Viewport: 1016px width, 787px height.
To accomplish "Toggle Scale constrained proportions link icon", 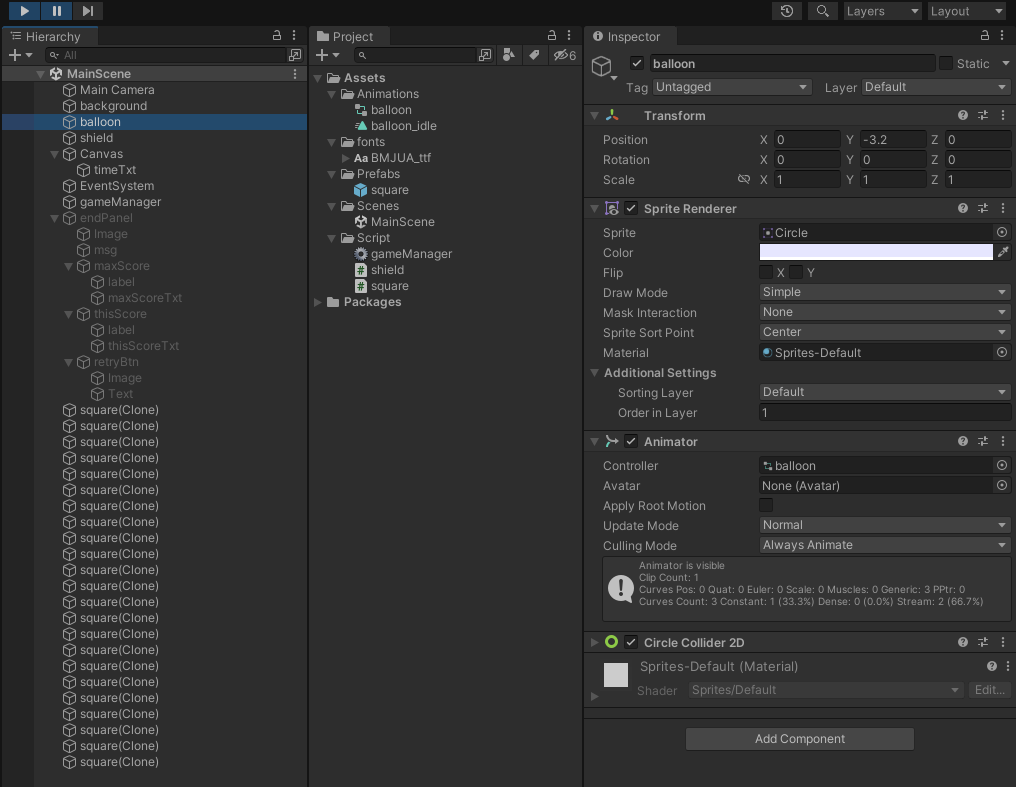I will [744, 179].
